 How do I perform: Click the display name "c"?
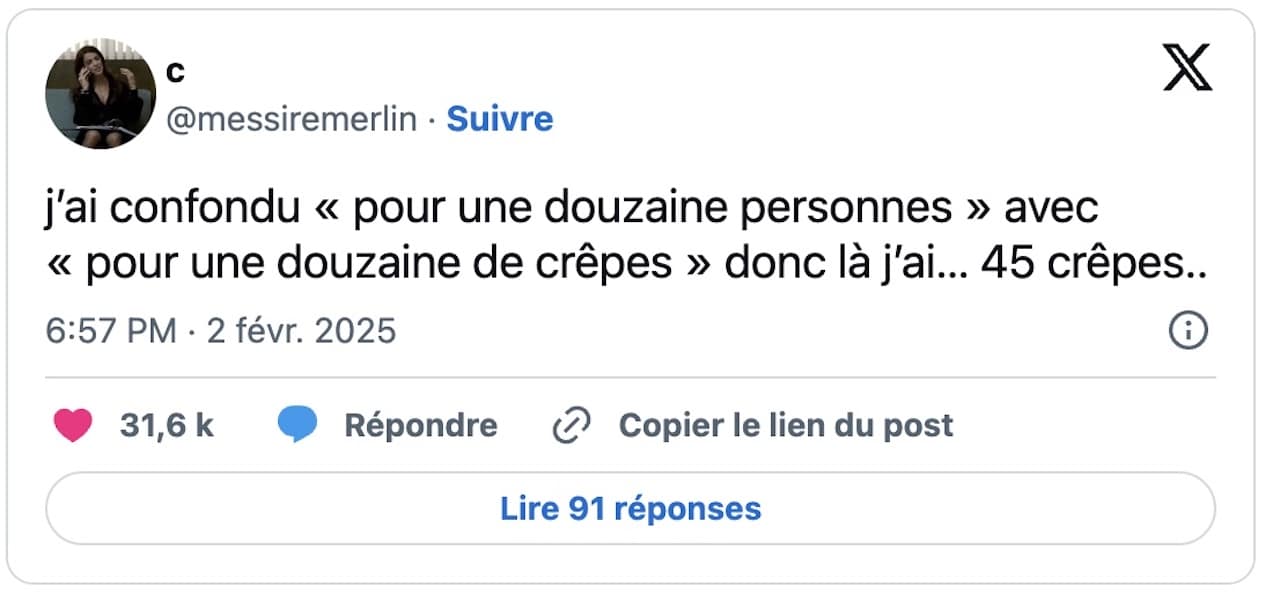pos(175,71)
